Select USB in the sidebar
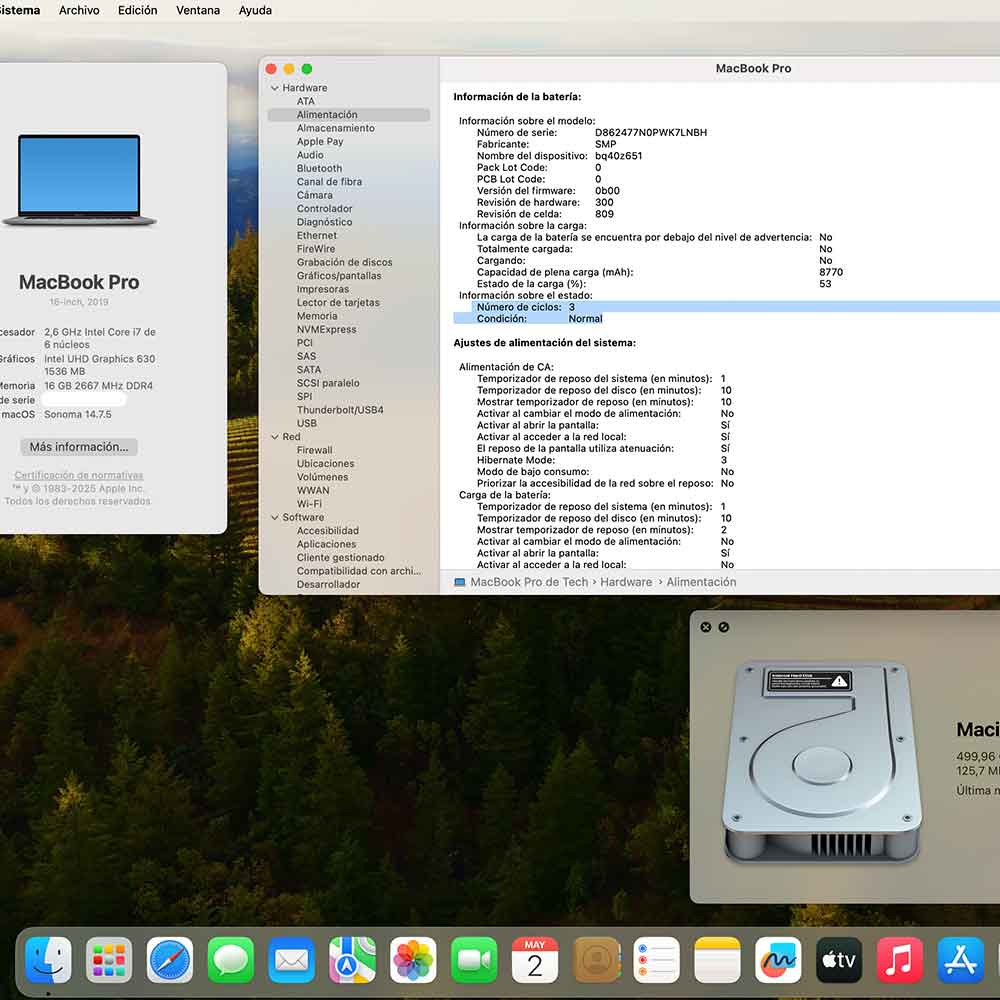Screen dimensions: 1000x1000 (307, 423)
